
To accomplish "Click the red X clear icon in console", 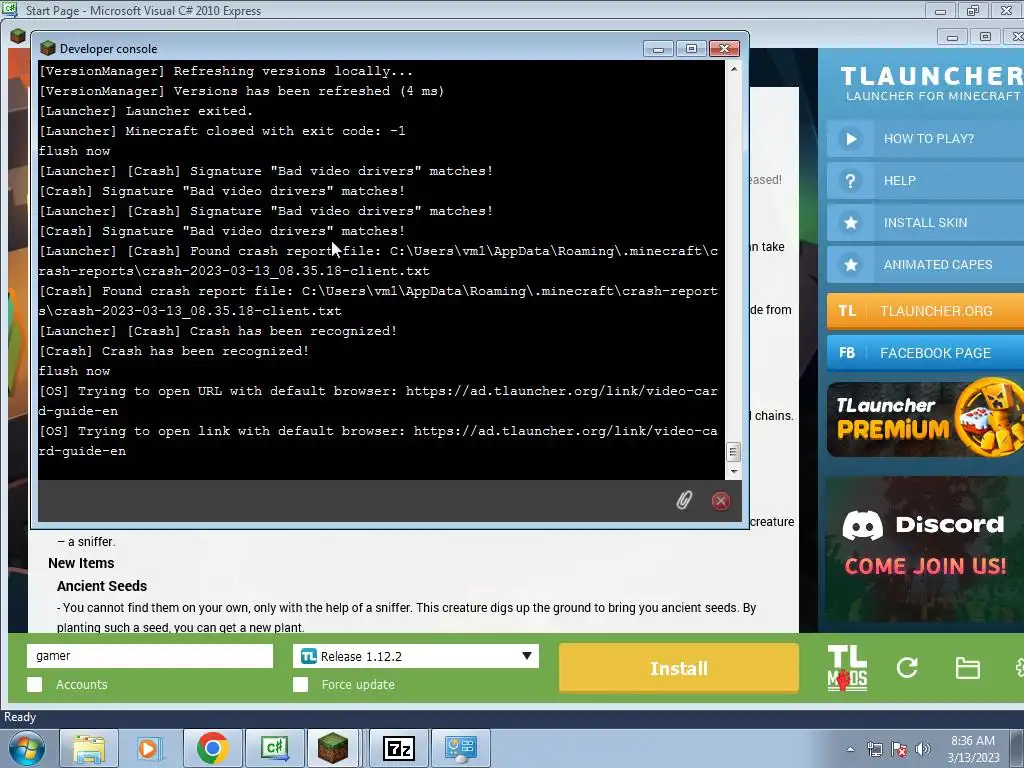I will pyautogui.click(x=721, y=501).
